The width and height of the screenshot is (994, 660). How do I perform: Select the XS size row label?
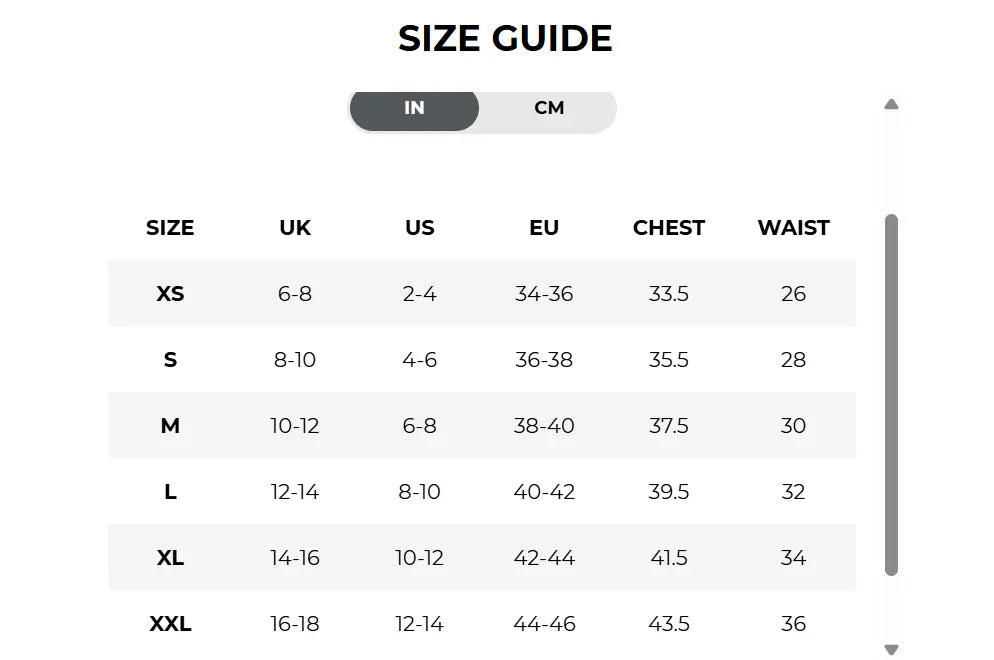click(x=170, y=294)
